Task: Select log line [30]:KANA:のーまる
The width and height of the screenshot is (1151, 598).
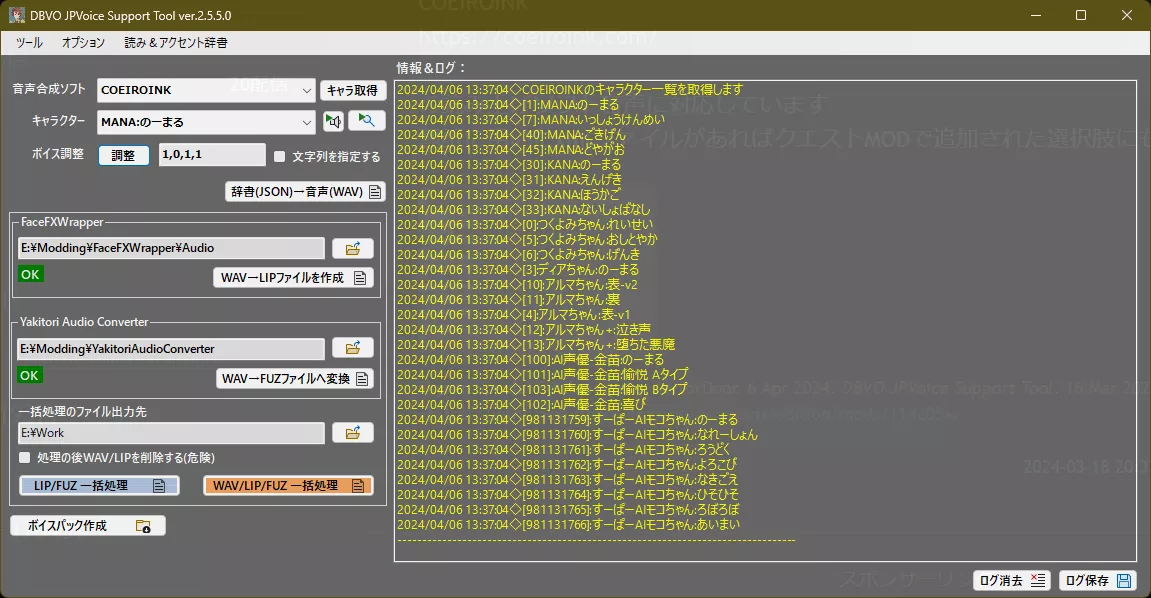Action: (509, 164)
